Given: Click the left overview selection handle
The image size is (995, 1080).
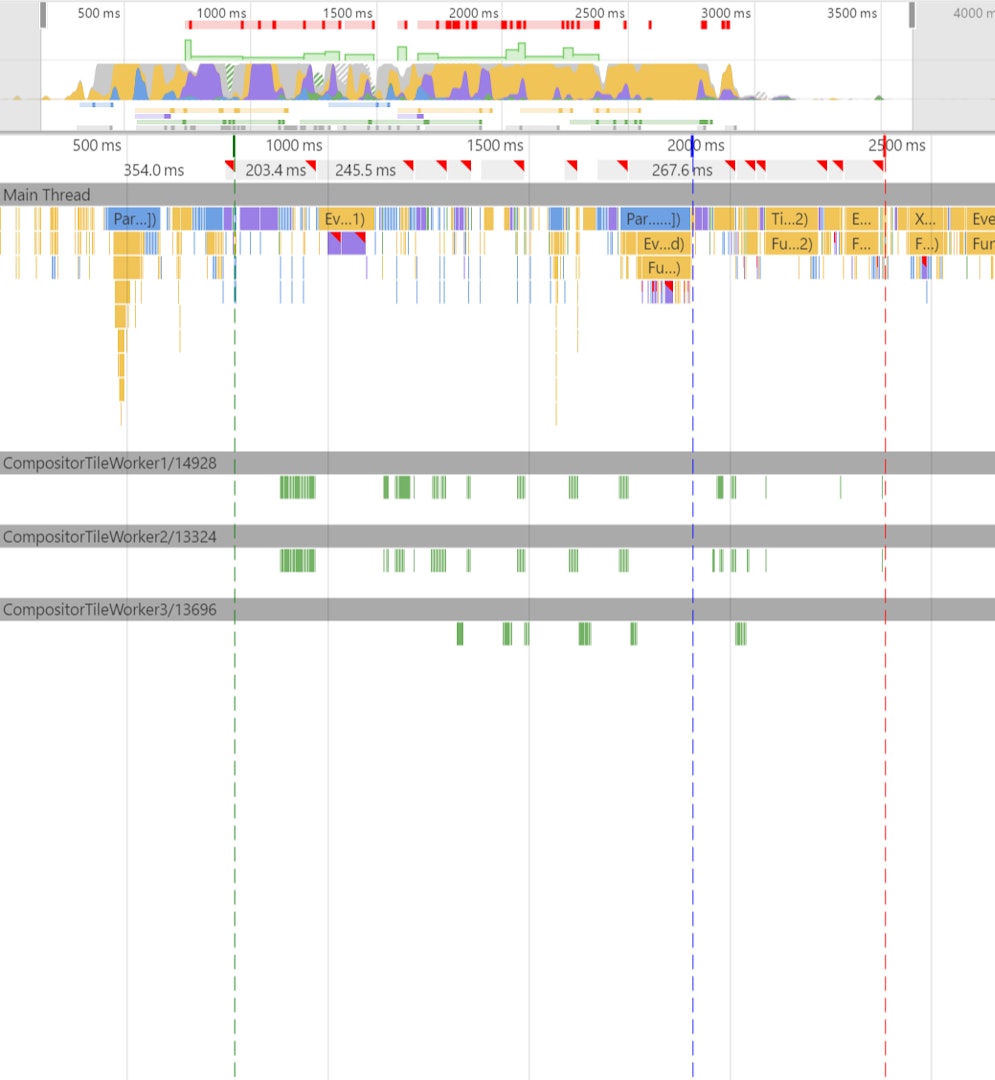Looking at the screenshot, I should coord(43,15).
